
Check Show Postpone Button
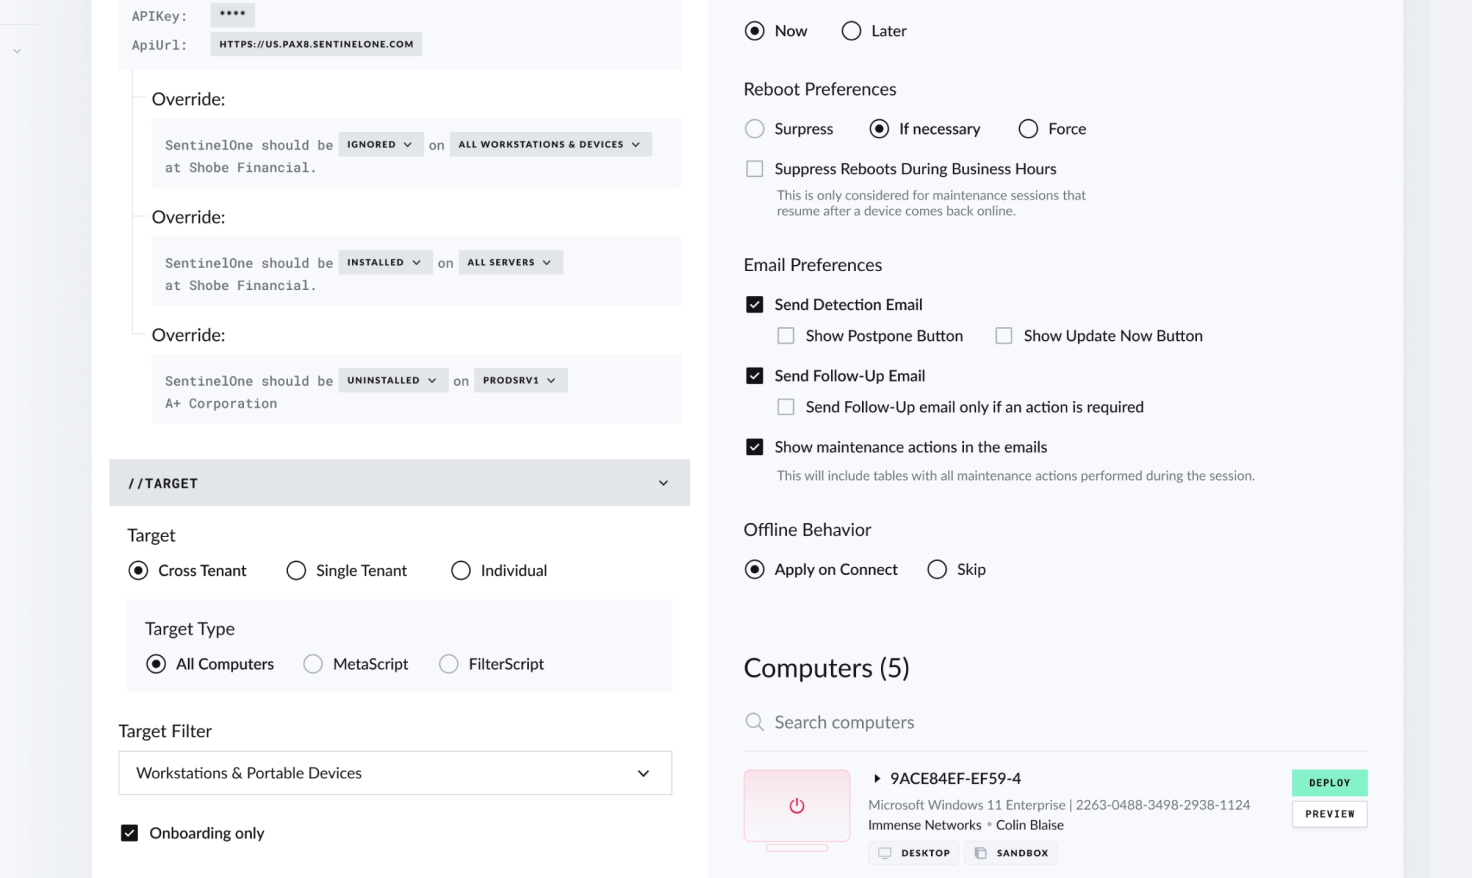tap(786, 336)
